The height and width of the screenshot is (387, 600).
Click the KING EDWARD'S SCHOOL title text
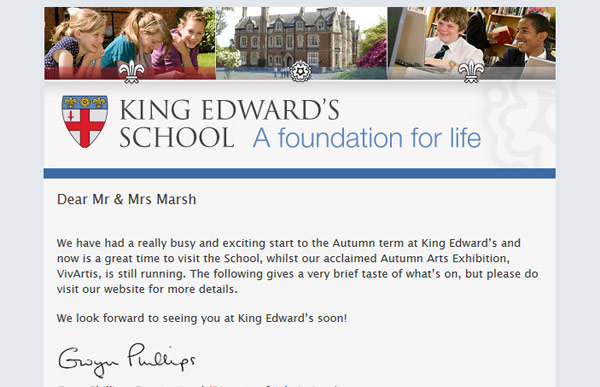230,124
